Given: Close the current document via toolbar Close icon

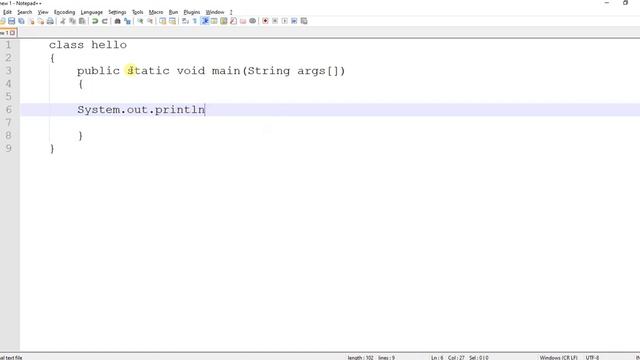Looking at the screenshot, I should (x=31, y=21).
